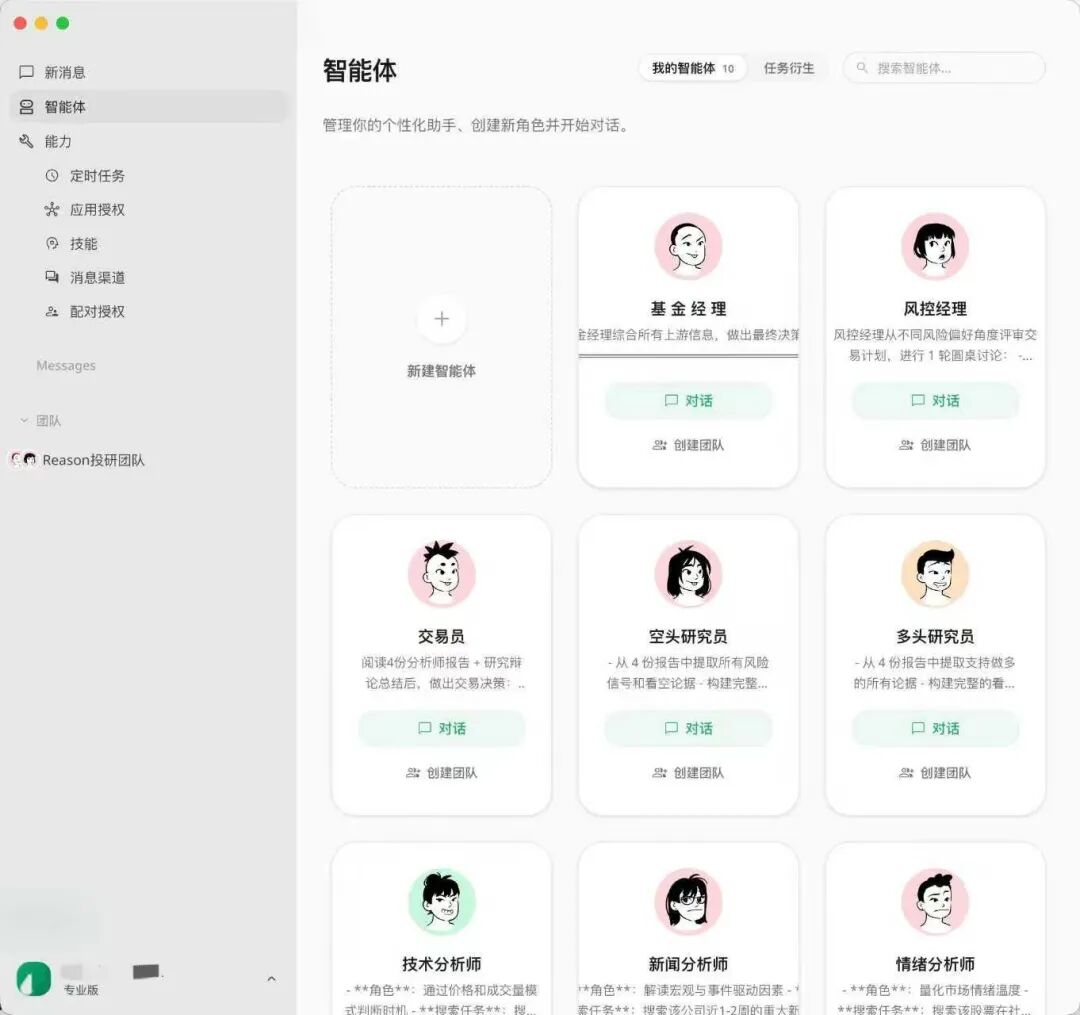Click the green app logo at bottom left

[33, 978]
